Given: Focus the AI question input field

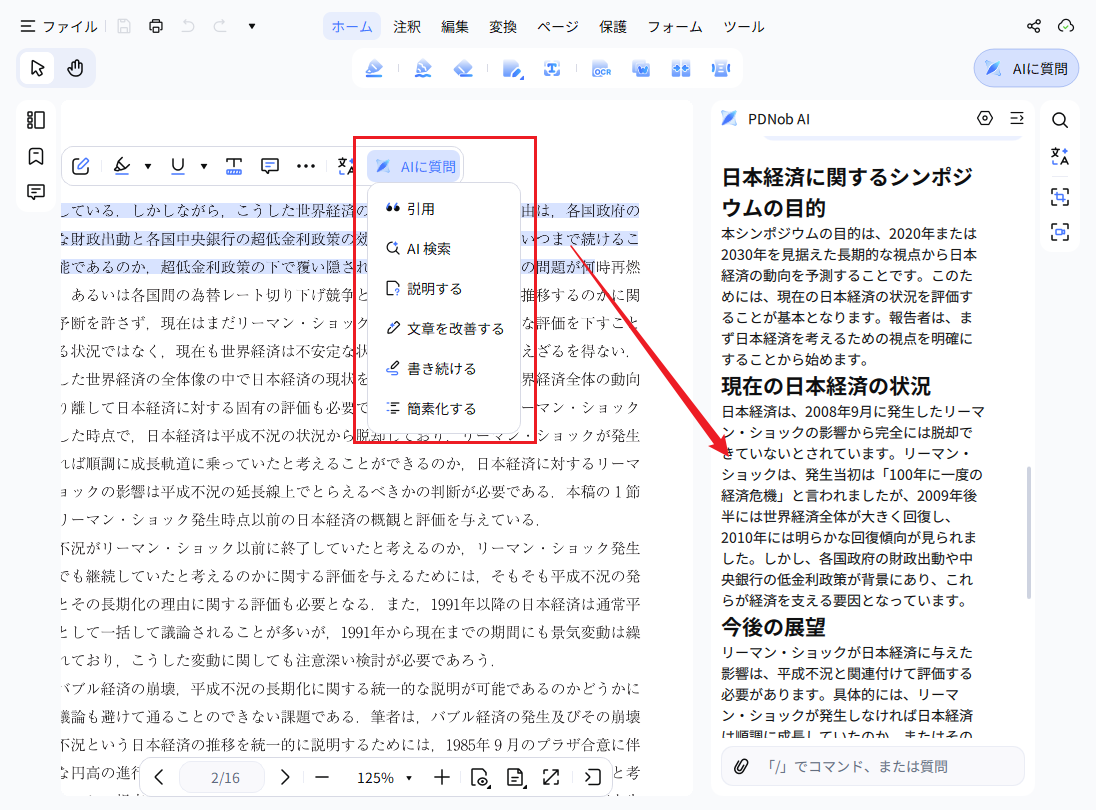Looking at the screenshot, I should [x=873, y=767].
